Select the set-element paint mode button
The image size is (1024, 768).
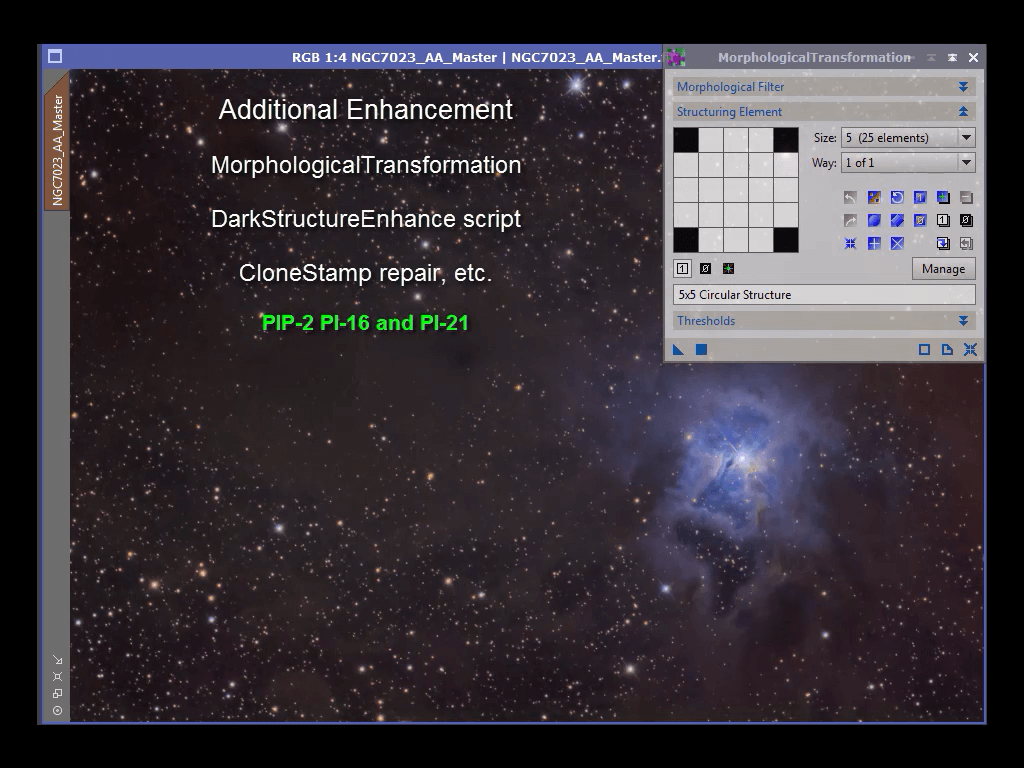682,268
